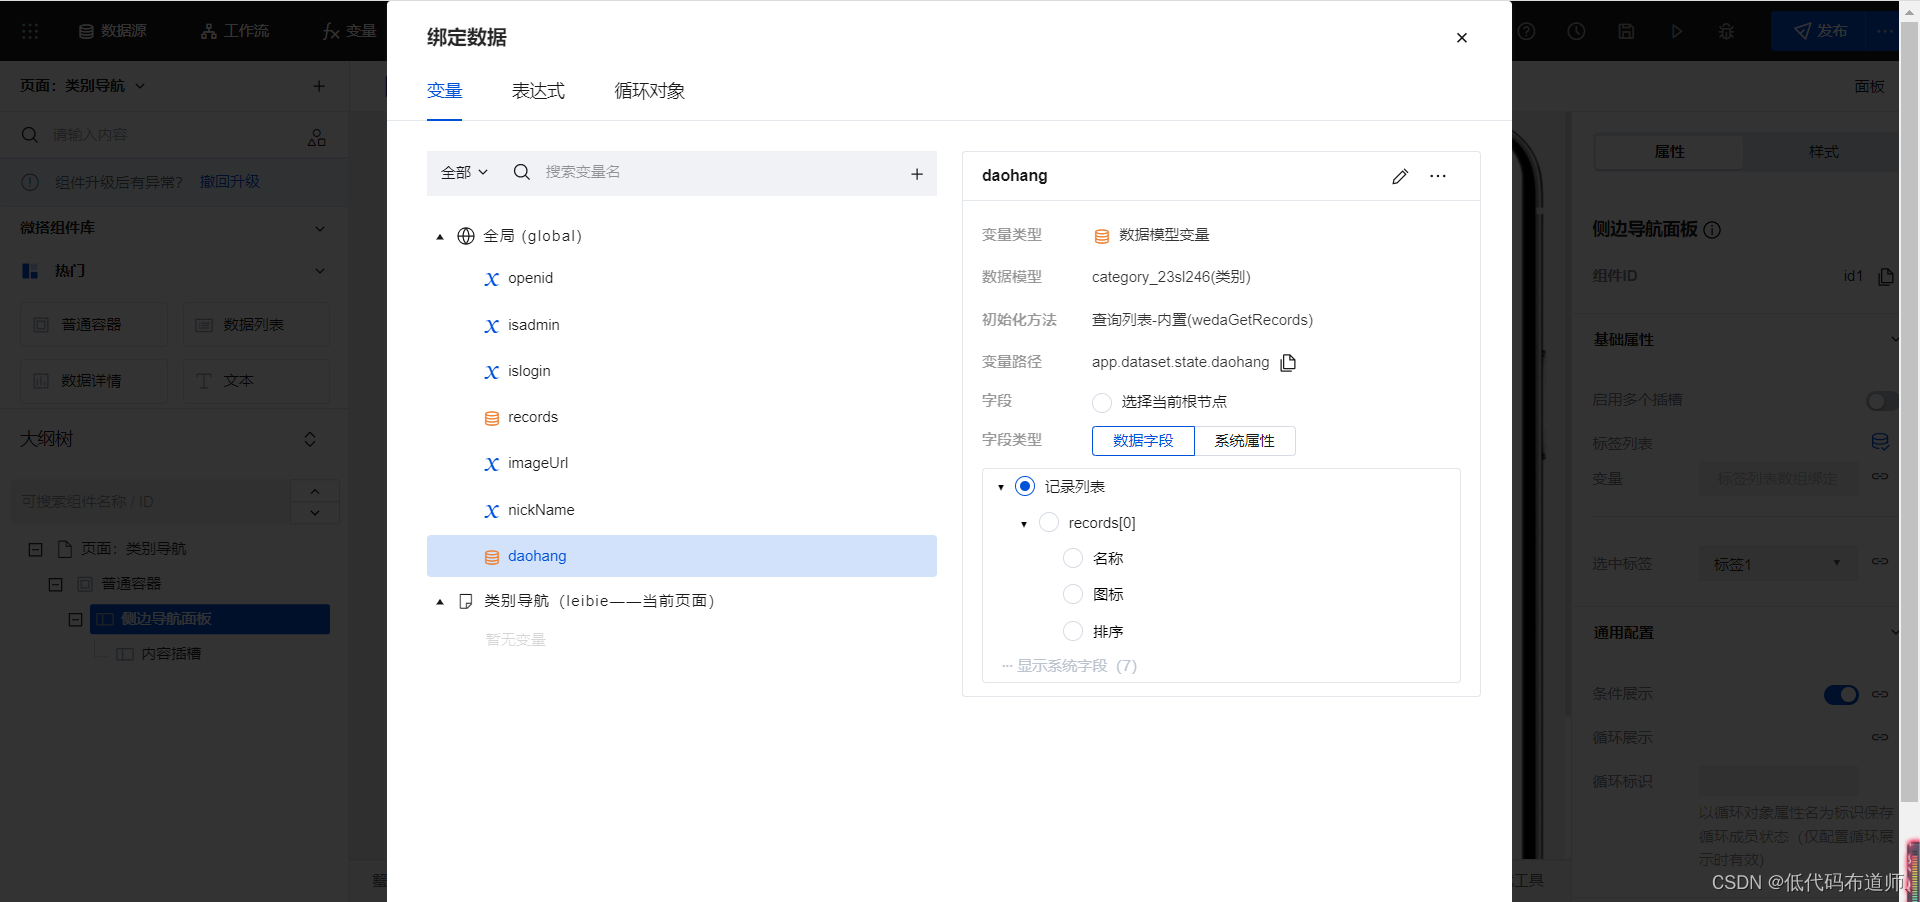
Task: Collapse the 热门 component group
Action: 320,271
